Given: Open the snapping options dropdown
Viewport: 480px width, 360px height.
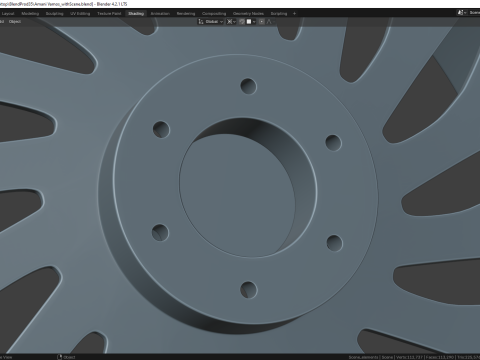Looking at the screenshot, I should pos(254,22).
